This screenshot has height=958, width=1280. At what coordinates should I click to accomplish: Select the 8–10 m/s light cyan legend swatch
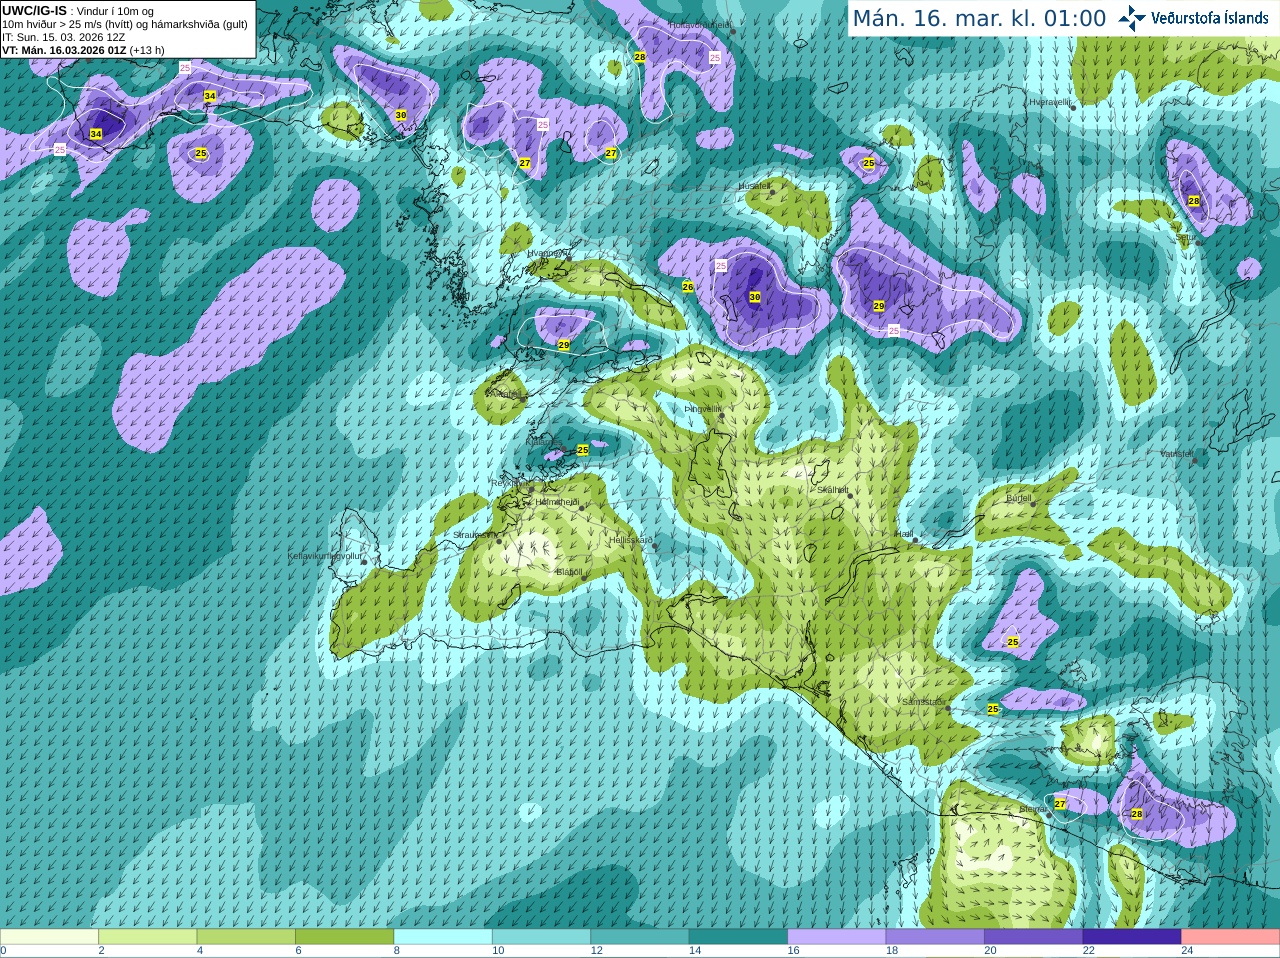(443, 937)
